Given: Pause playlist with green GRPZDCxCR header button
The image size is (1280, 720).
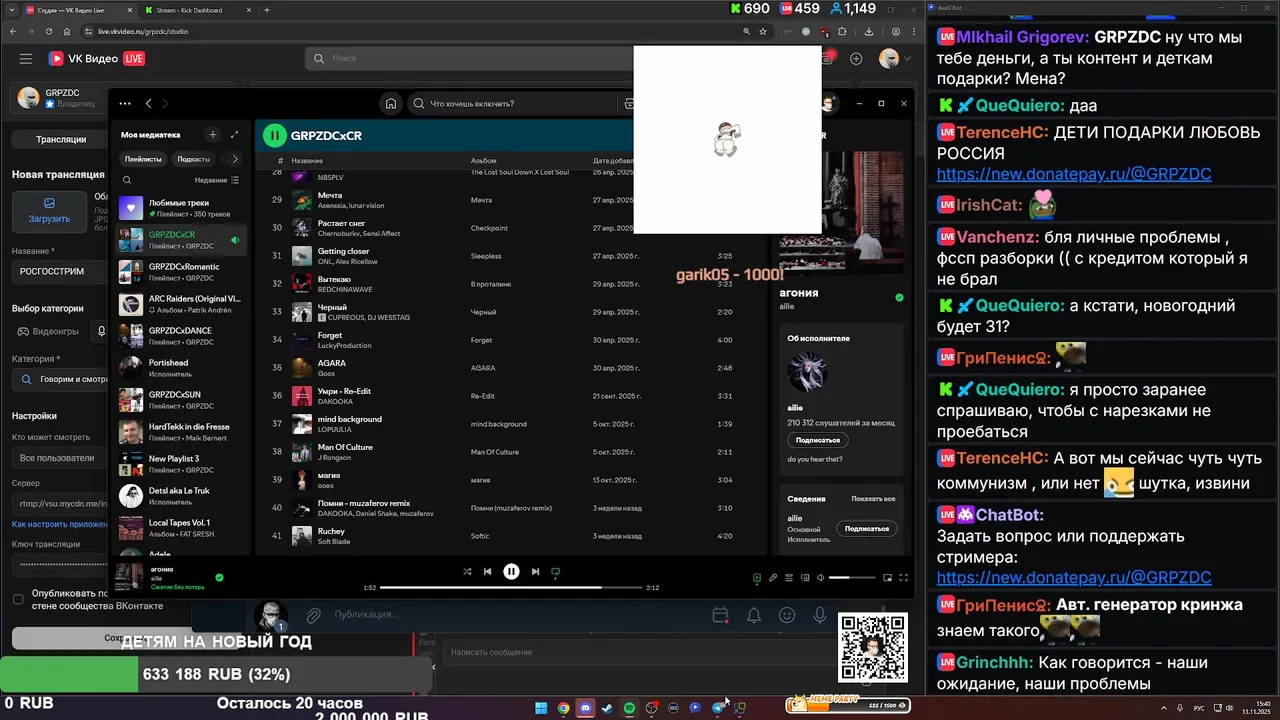Looking at the screenshot, I should click(x=274, y=135).
